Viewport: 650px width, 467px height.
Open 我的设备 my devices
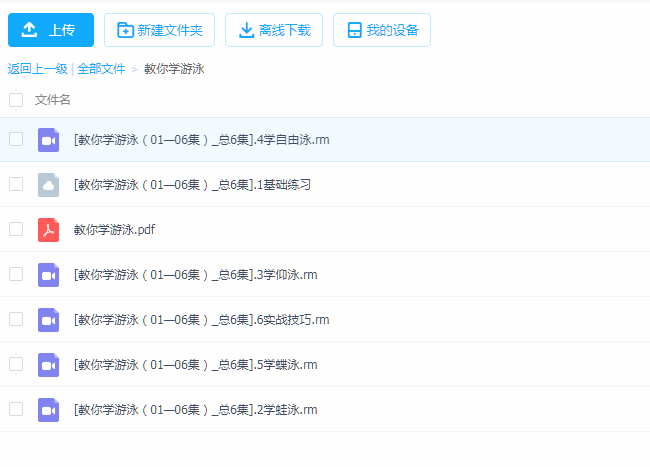tap(382, 30)
